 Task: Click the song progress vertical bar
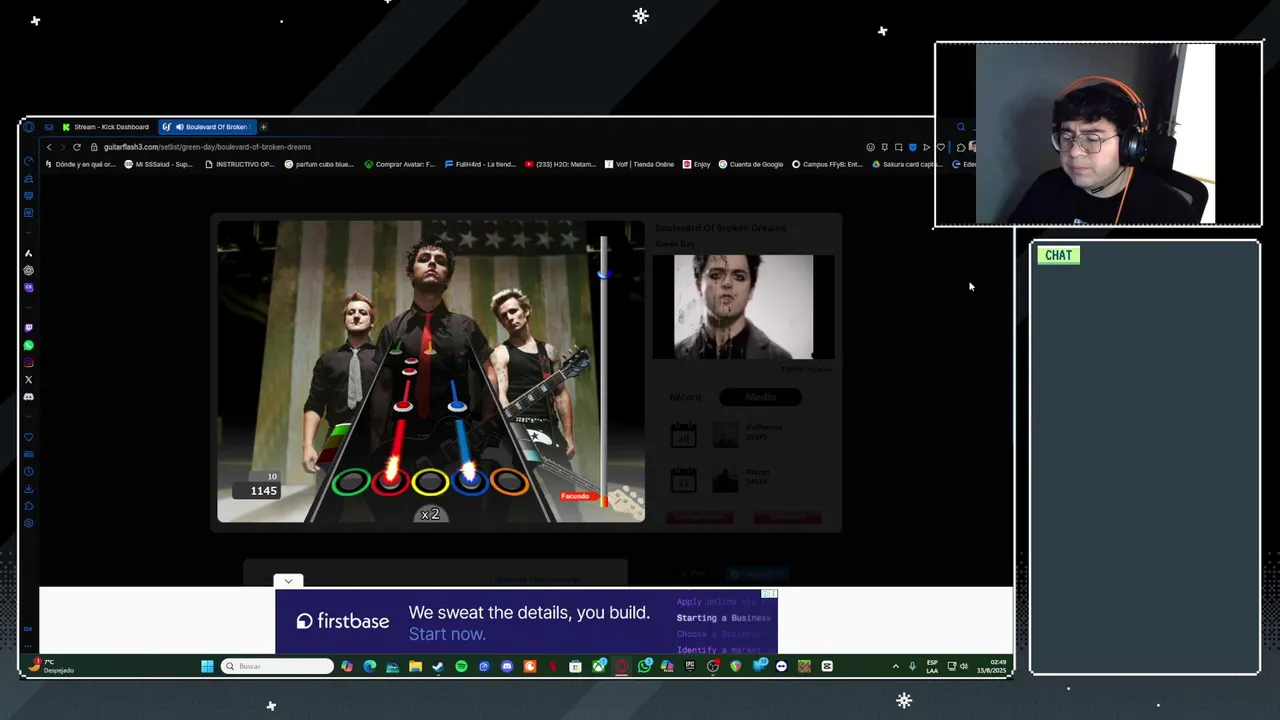pos(604,370)
